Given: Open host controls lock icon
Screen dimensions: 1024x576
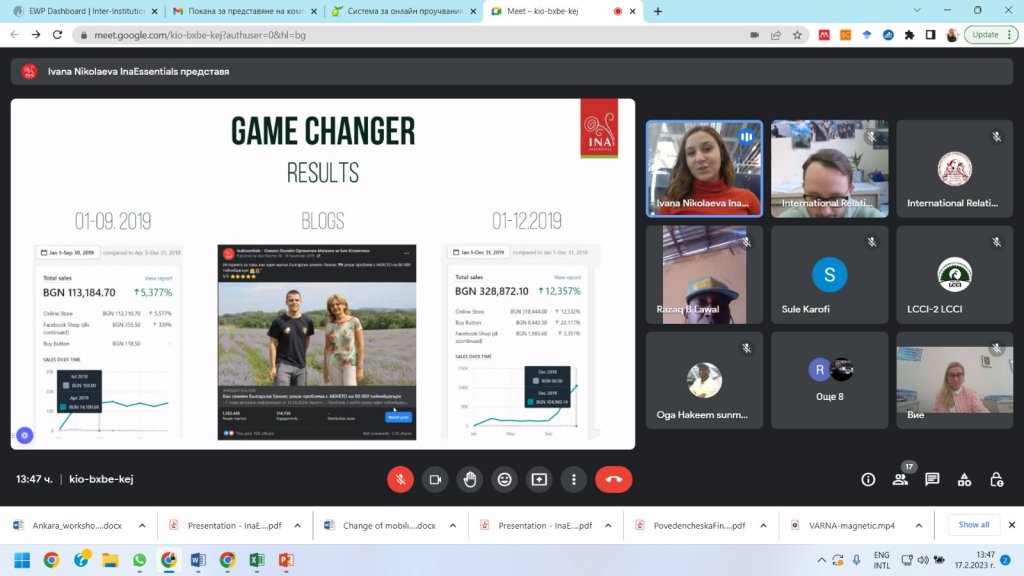Looking at the screenshot, I should click(996, 479).
